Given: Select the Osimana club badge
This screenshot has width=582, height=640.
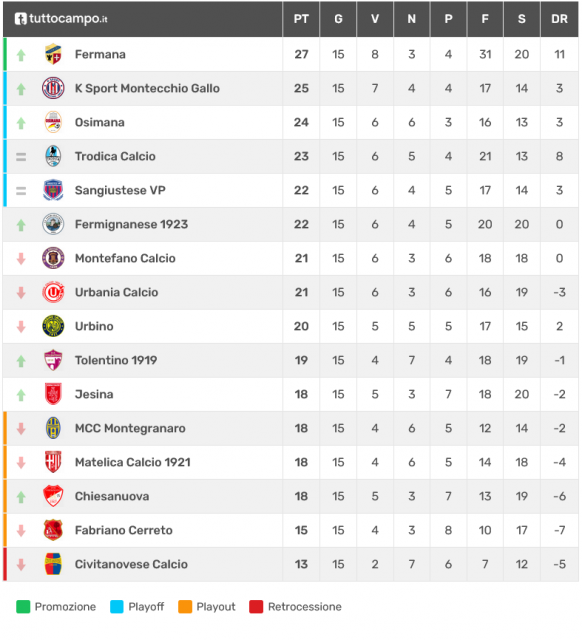Looking at the screenshot, I should coord(53,122).
